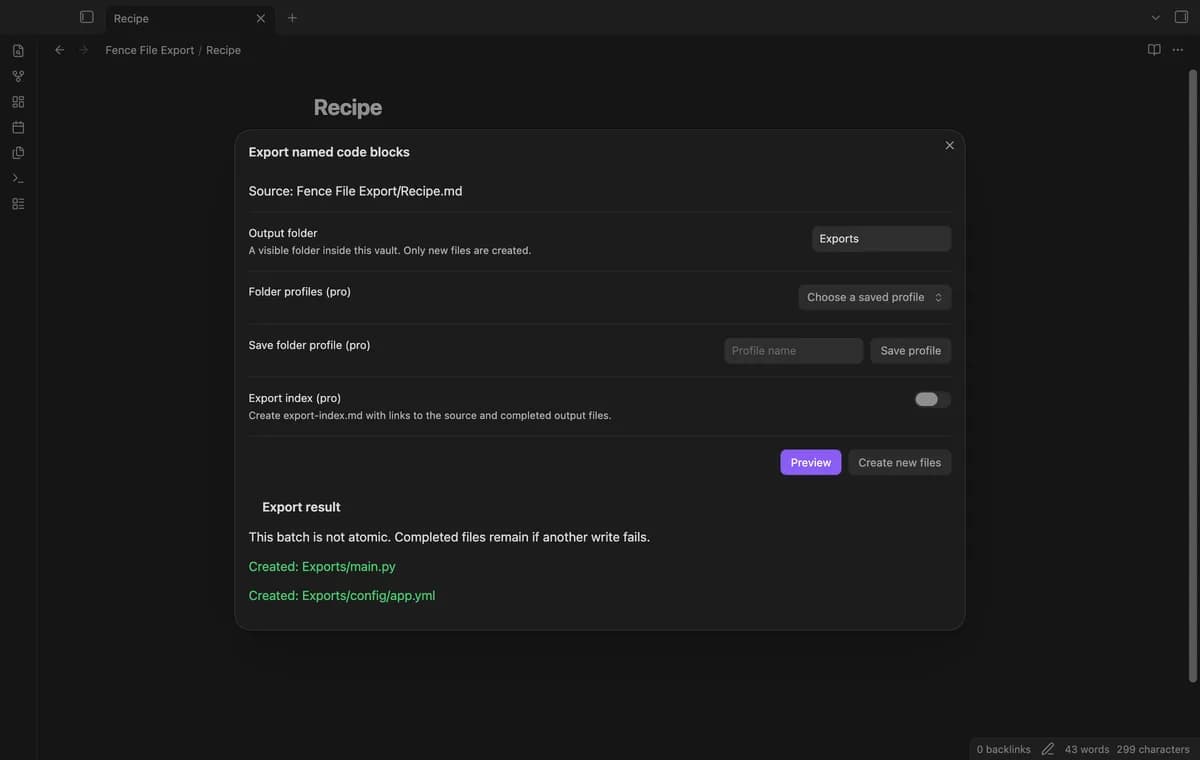Open more options three-dots menu

click(x=1178, y=50)
